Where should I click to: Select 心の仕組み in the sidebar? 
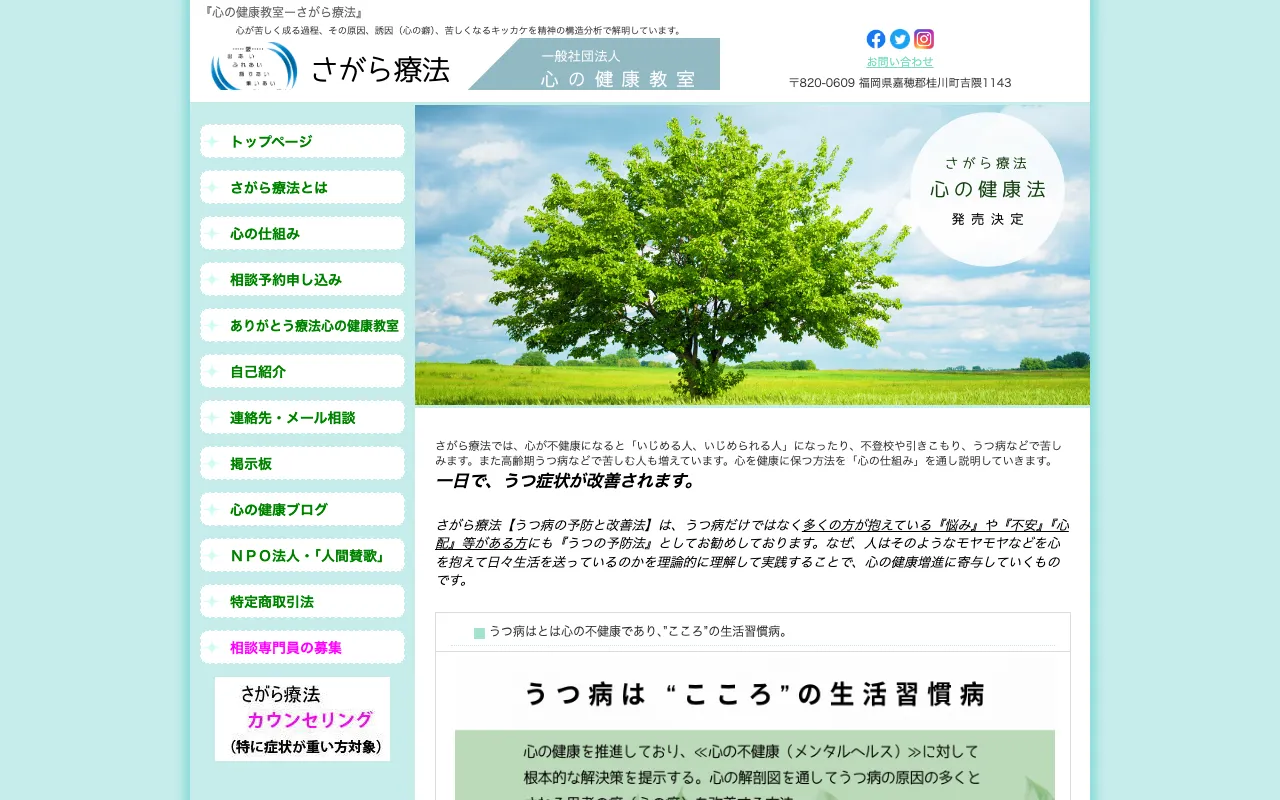tap(302, 233)
